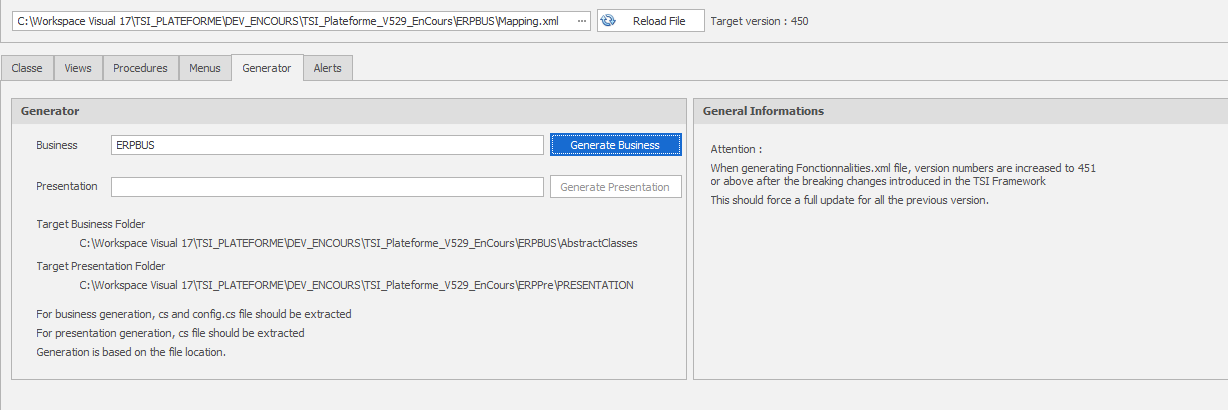Focus the Business input containing ERPBUS
Viewport: 1228px width, 410px height.
point(327,145)
